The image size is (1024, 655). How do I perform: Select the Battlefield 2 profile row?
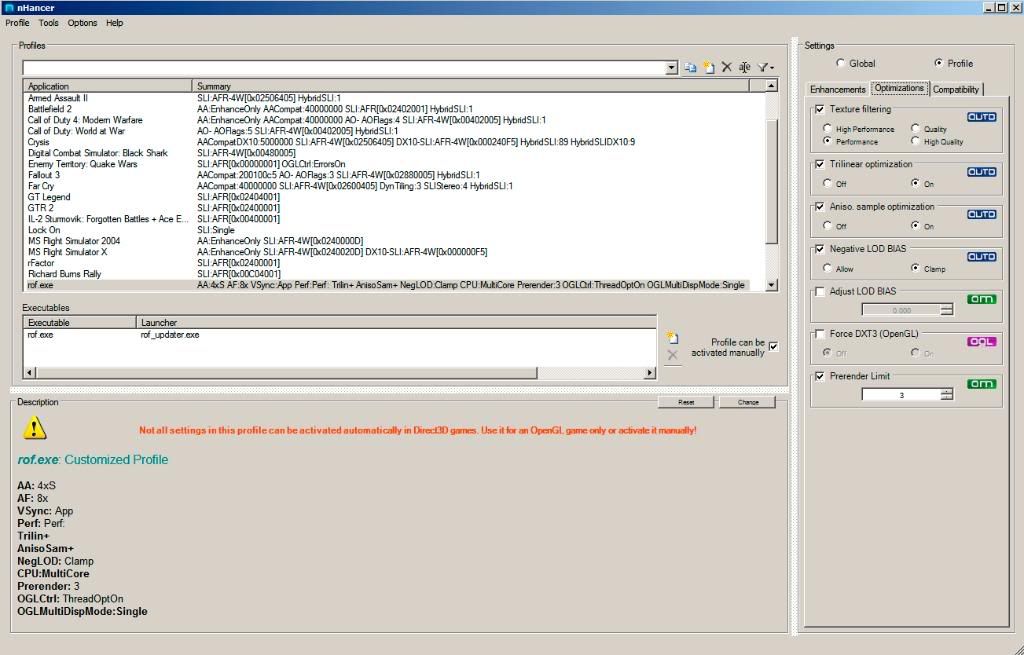click(387, 109)
